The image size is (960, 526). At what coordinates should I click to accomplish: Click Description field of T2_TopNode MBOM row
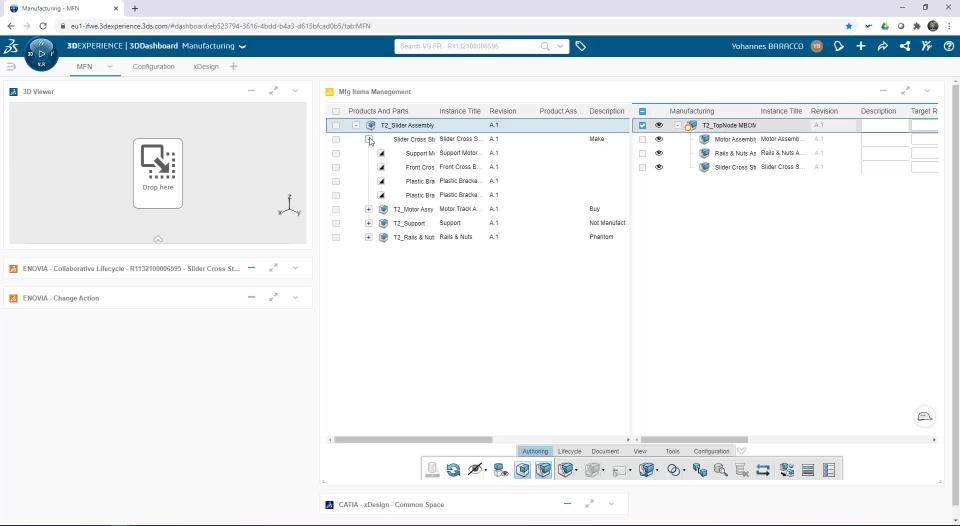pyautogui.click(x=884, y=126)
